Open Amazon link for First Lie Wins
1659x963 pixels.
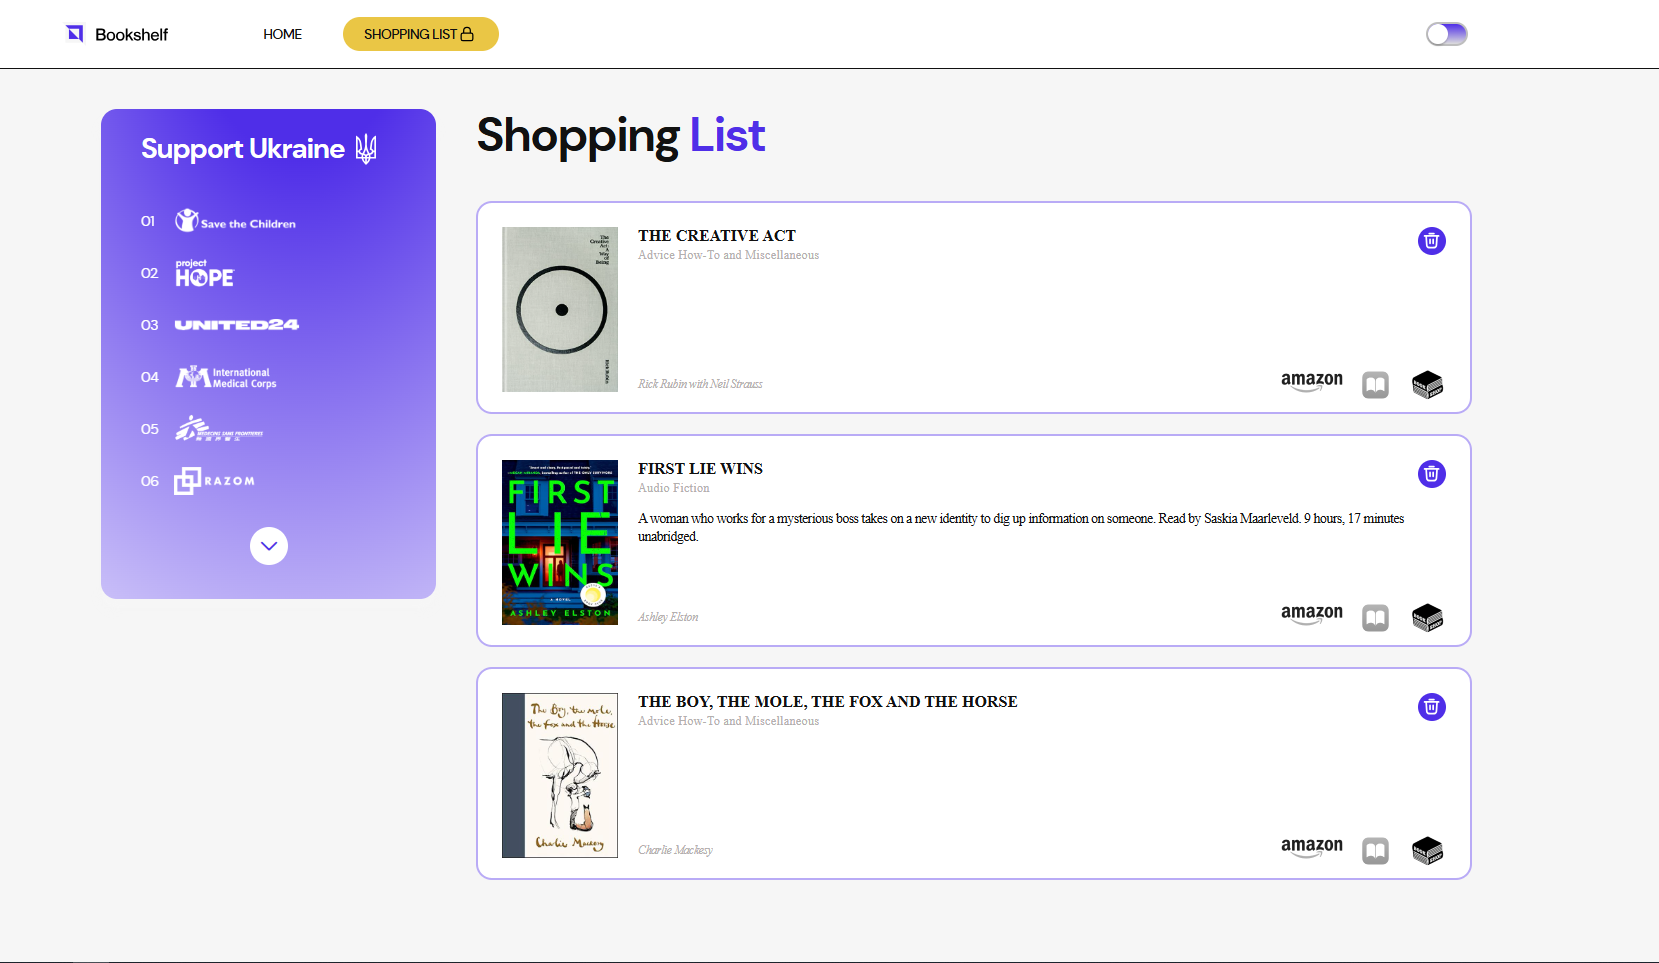point(1311,614)
